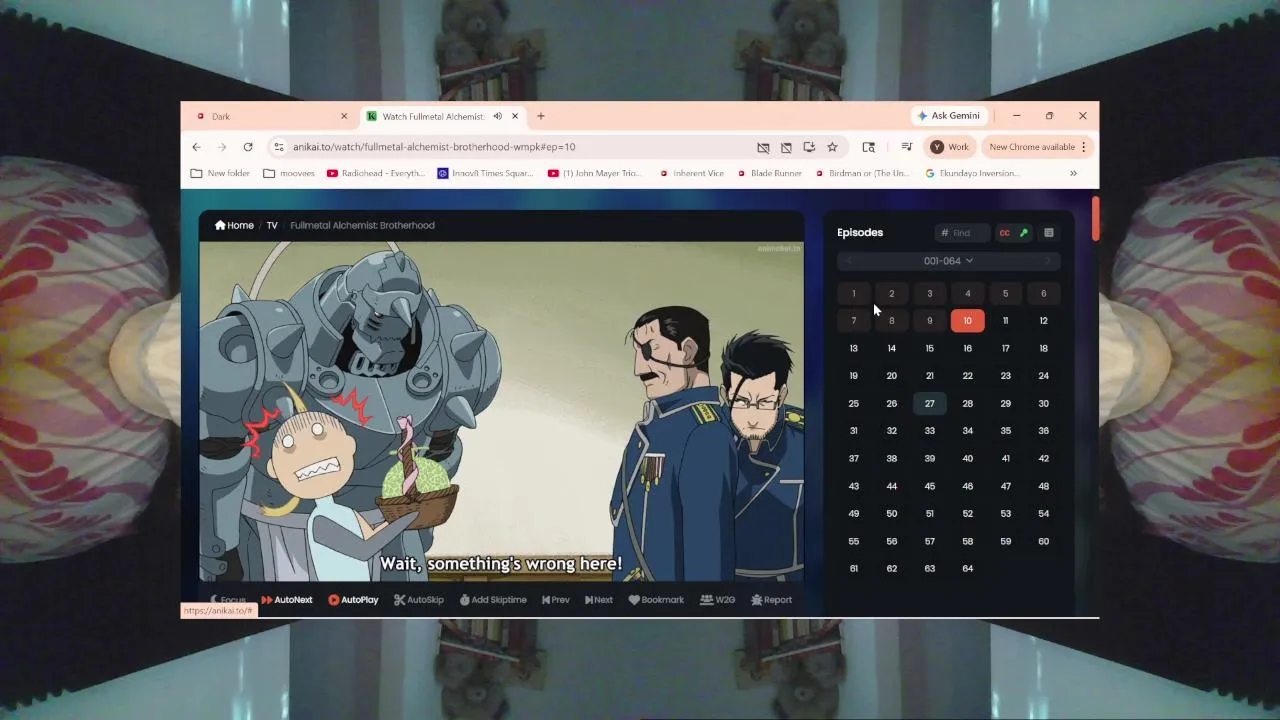Image resolution: width=1280 pixels, height=720 pixels.
Task: Click the blocked-content icon next to the camera icon
Action: (x=786, y=147)
